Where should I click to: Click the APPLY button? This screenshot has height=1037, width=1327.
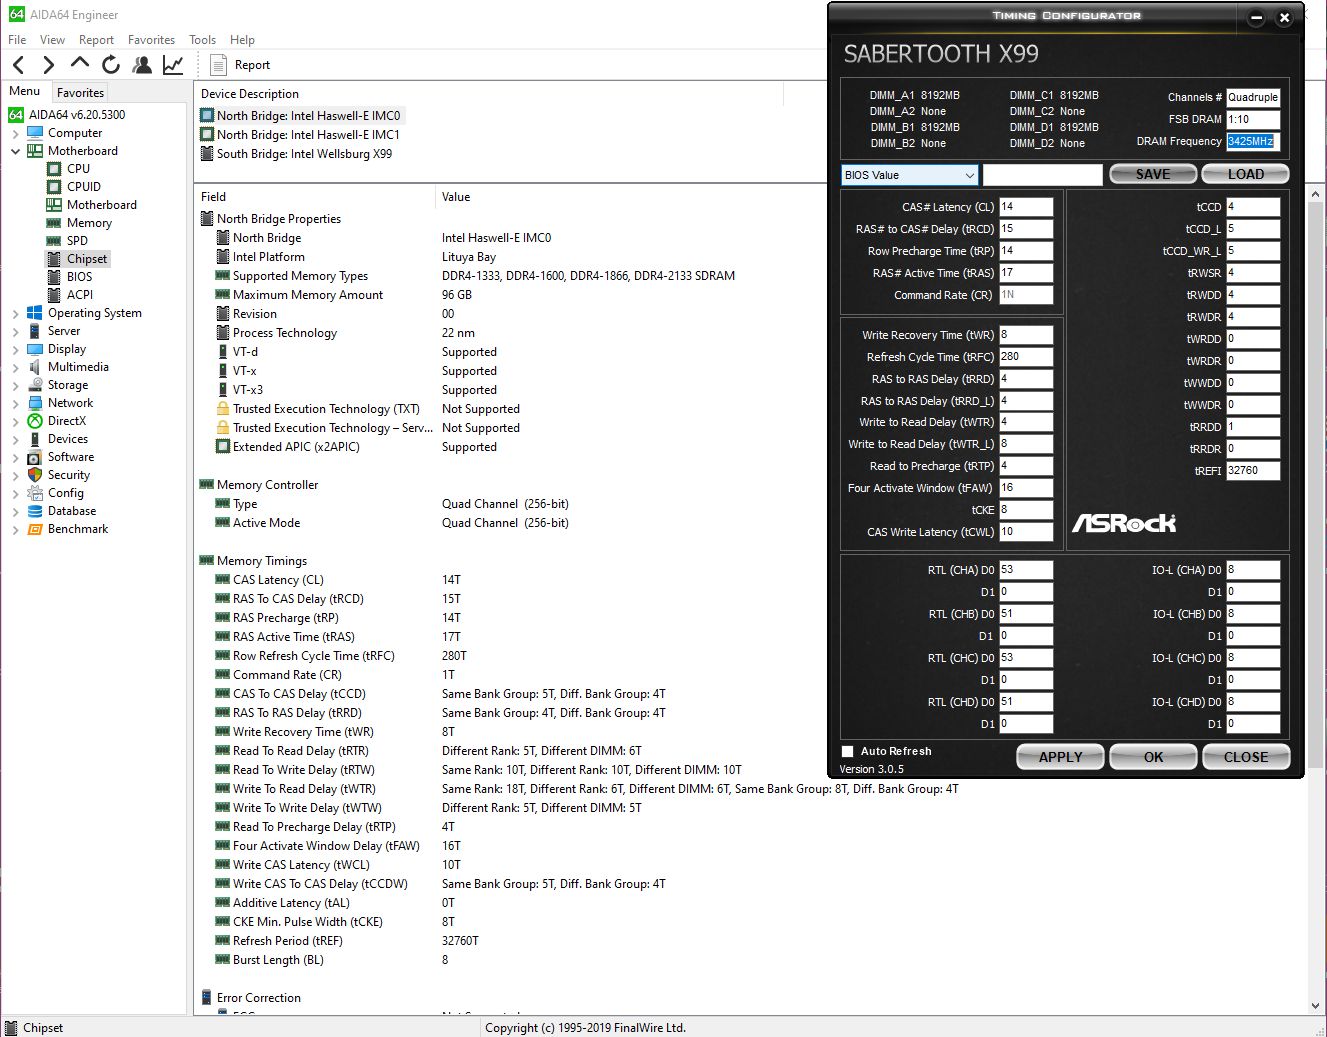pos(1061,757)
